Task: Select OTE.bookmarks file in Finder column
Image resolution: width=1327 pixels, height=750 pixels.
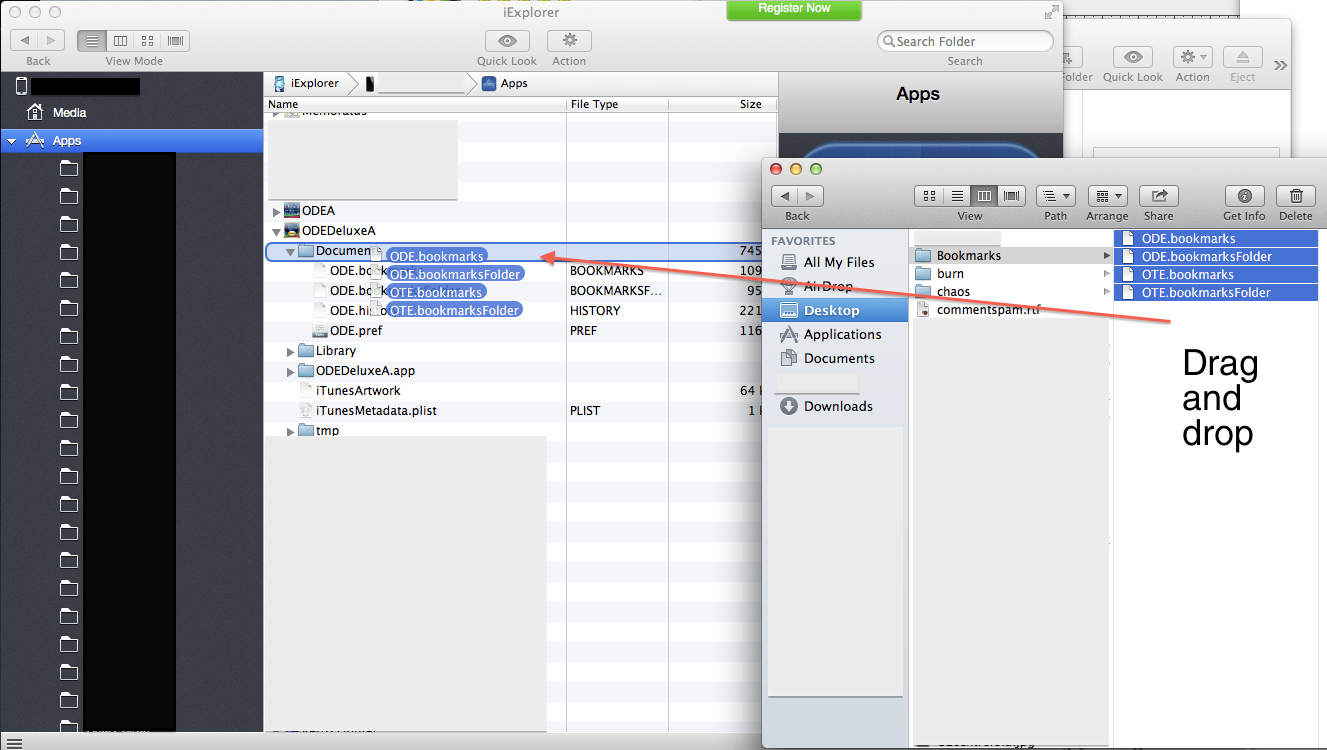Action: tap(1216, 275)
